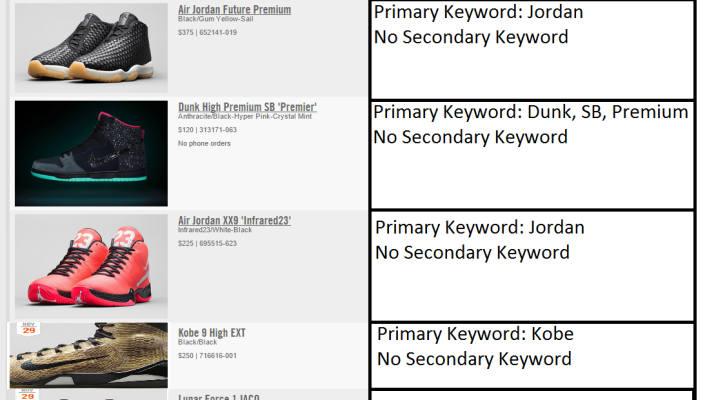Click the Lunar Force 1 product title
This screenshot has width=716, height=400.
click(x=218, y=397)
